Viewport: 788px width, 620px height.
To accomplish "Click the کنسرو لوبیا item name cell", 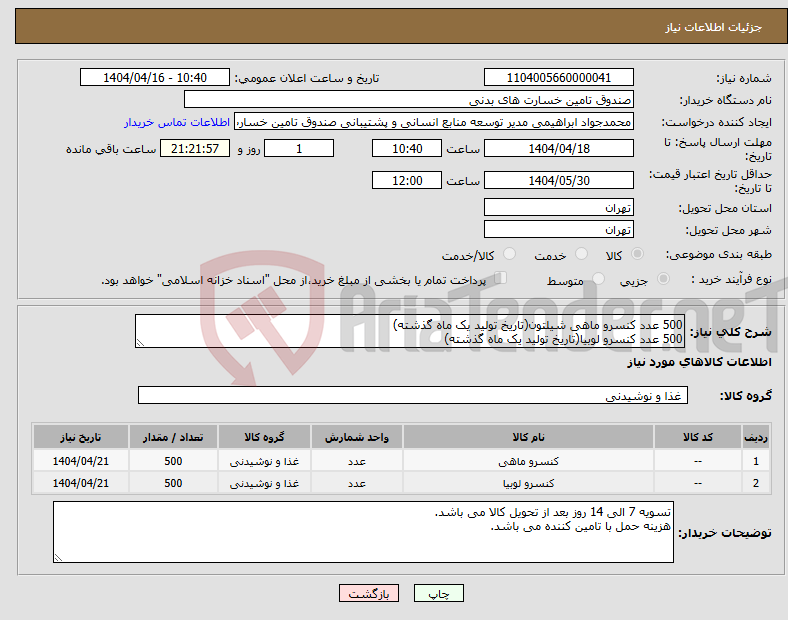I will click(528, 483).
